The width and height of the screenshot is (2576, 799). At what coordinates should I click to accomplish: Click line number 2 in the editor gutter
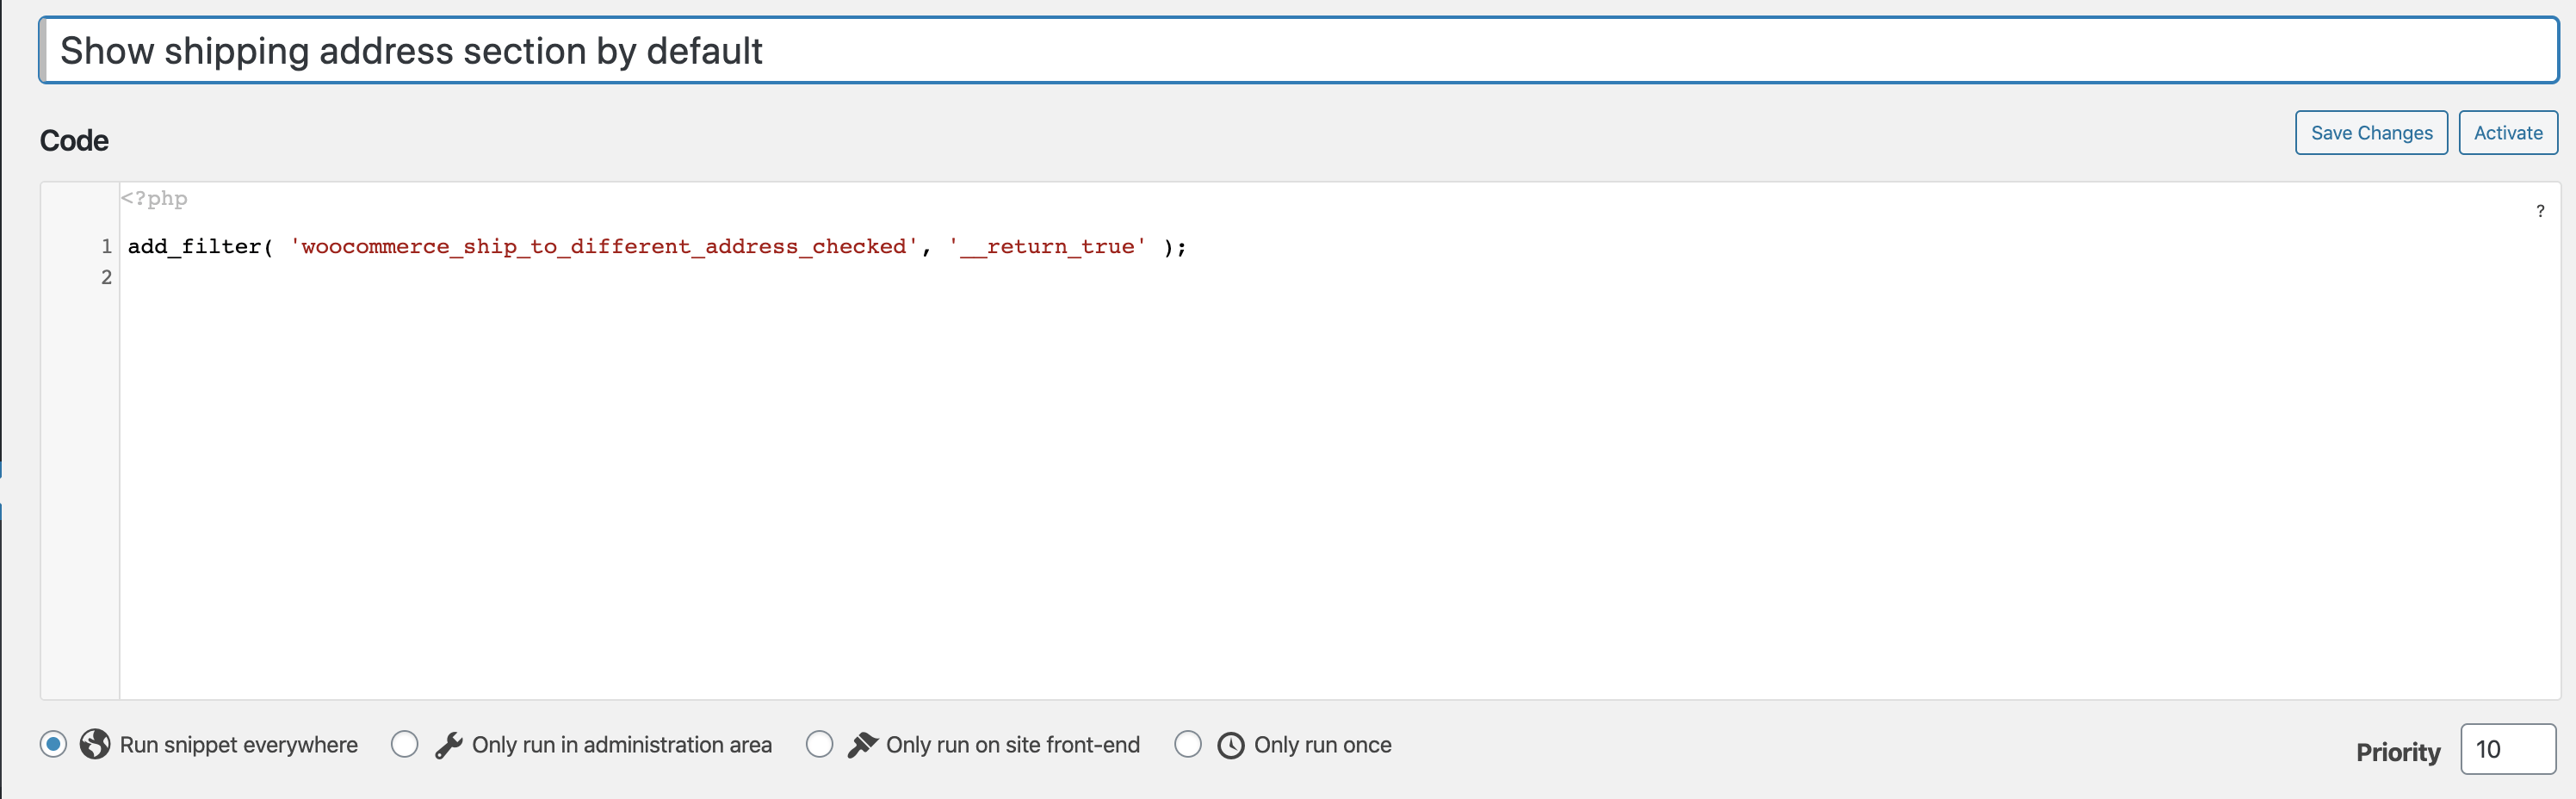106,277
